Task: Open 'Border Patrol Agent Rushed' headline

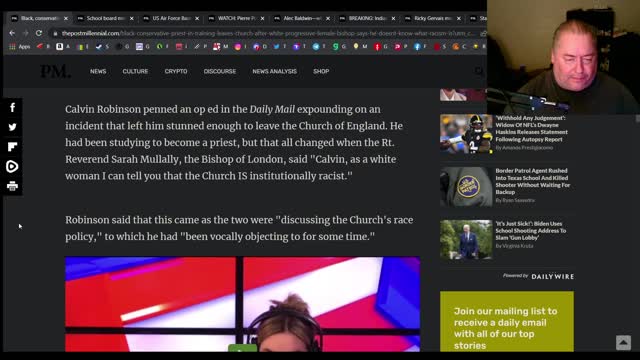Action: tap(533, 181)
